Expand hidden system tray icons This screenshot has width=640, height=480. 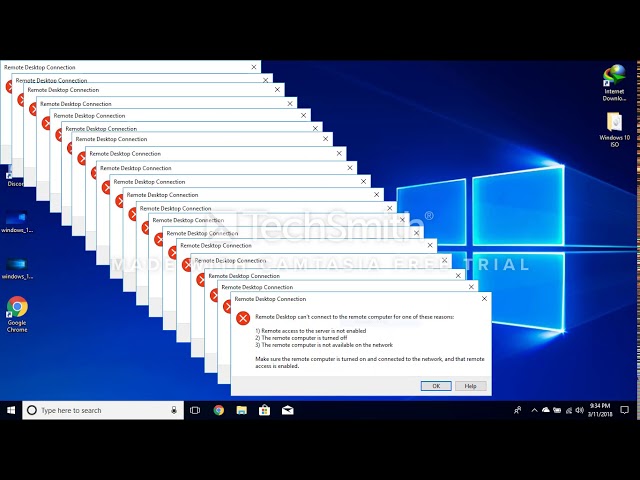534,410
